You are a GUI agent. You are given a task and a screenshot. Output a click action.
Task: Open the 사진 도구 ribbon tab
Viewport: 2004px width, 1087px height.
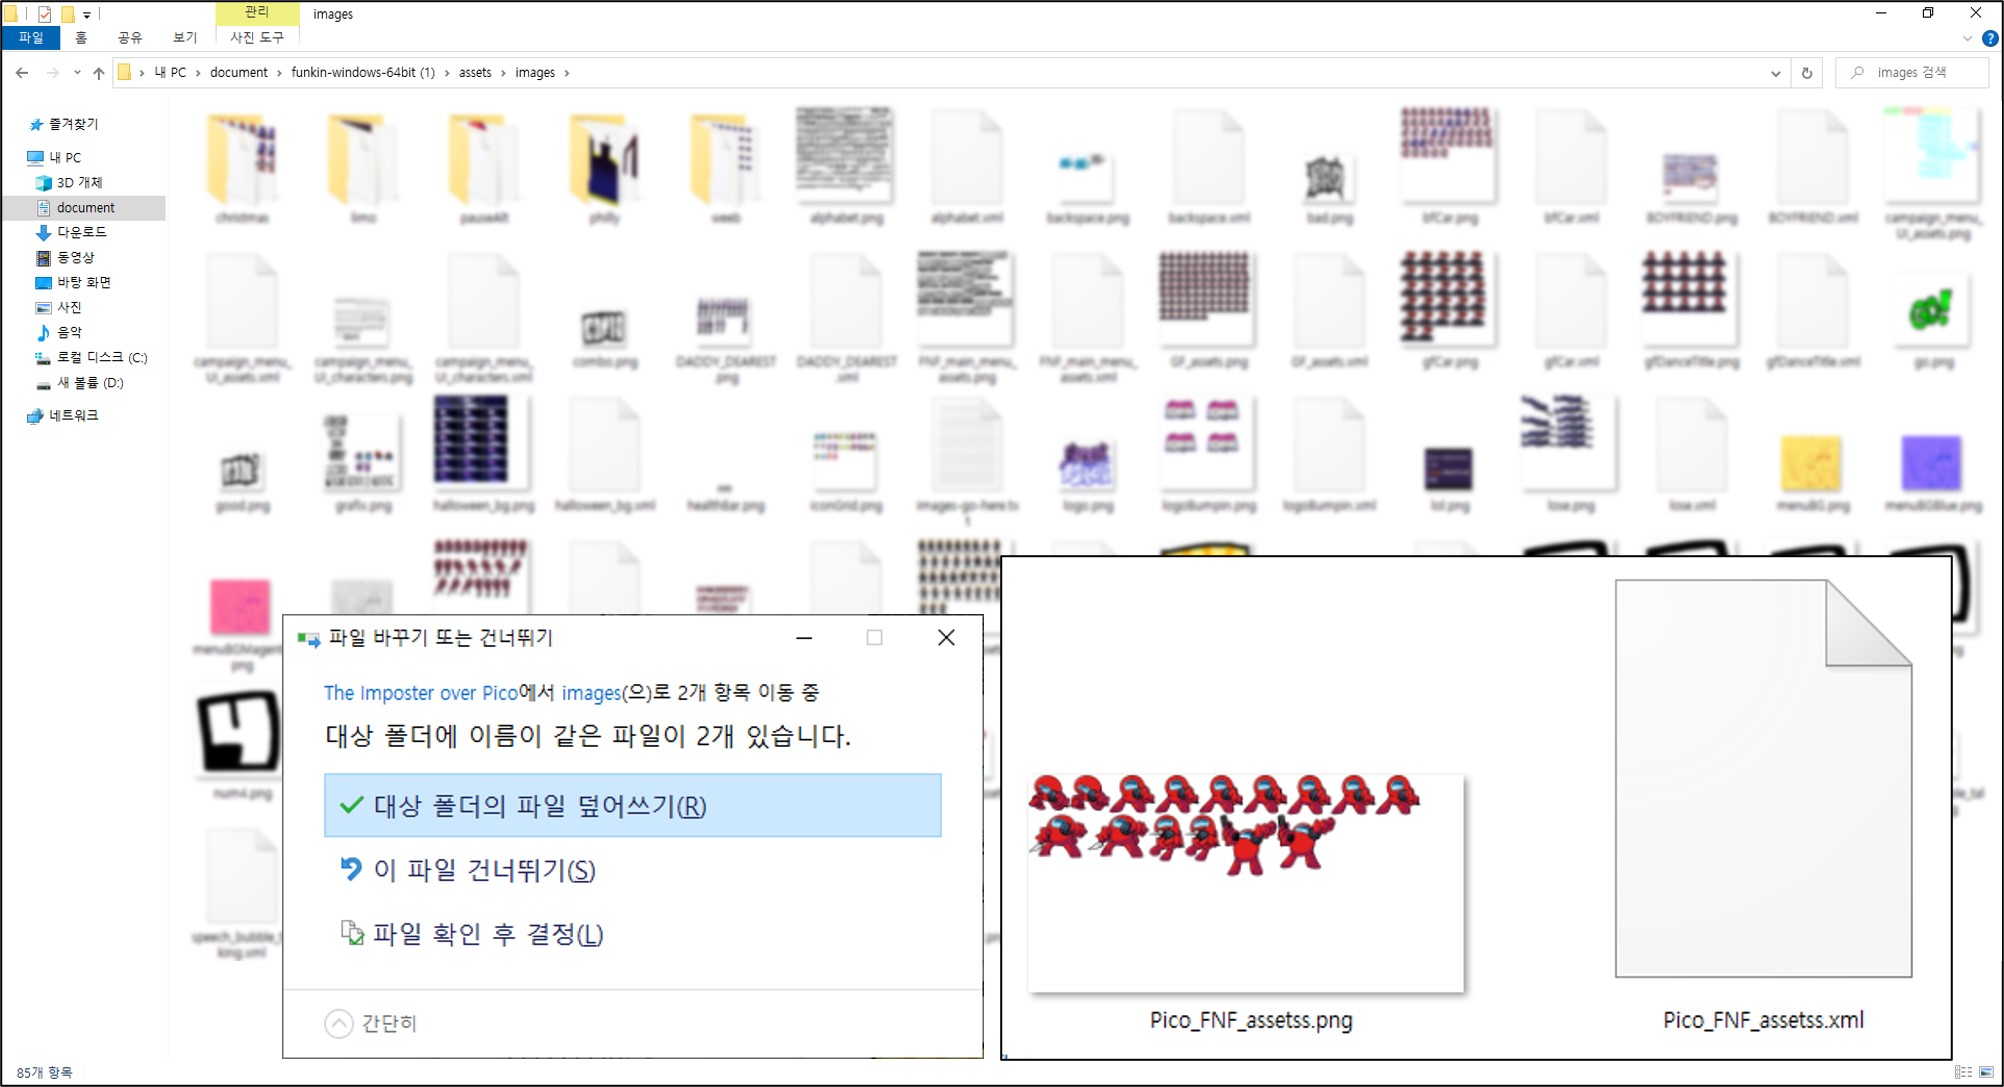(x=257, y=38)
